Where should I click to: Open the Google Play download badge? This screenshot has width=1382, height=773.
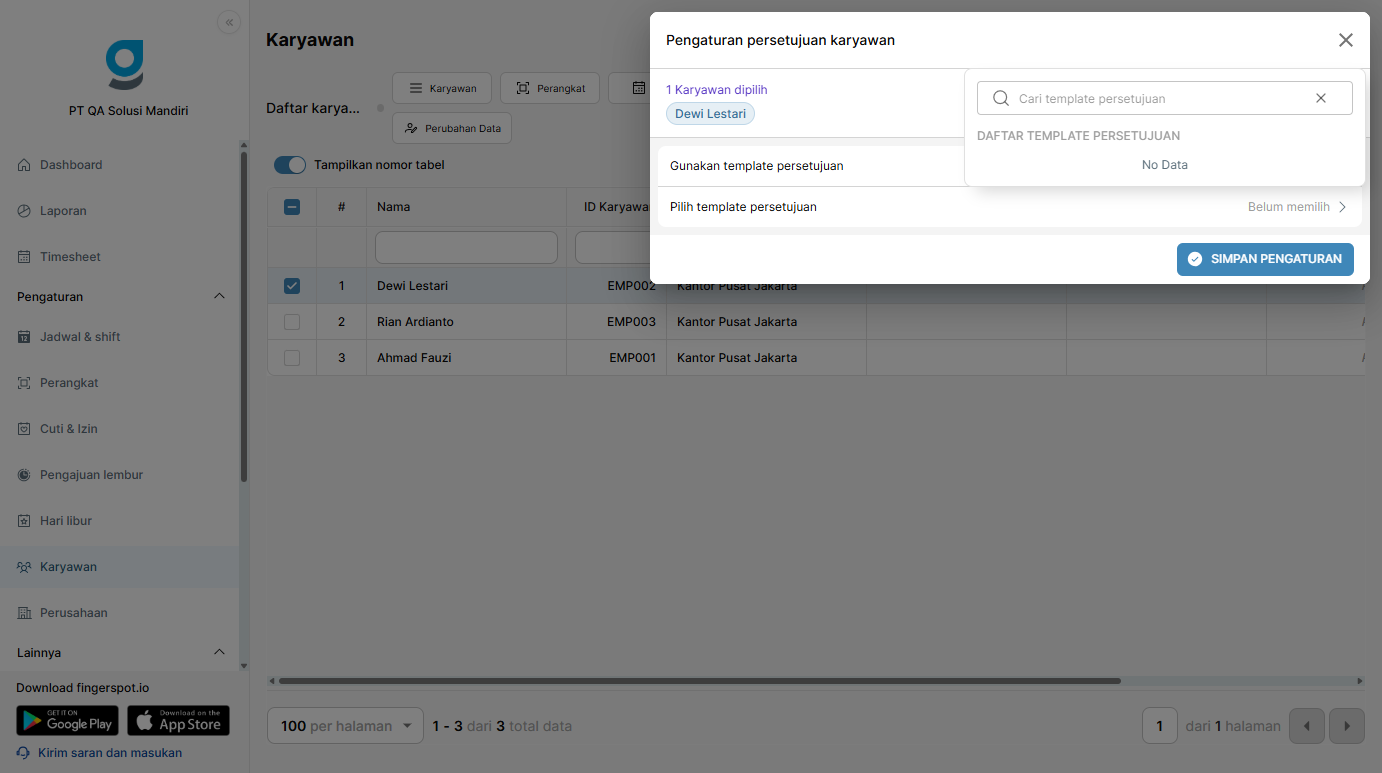(x=67, y=721)
